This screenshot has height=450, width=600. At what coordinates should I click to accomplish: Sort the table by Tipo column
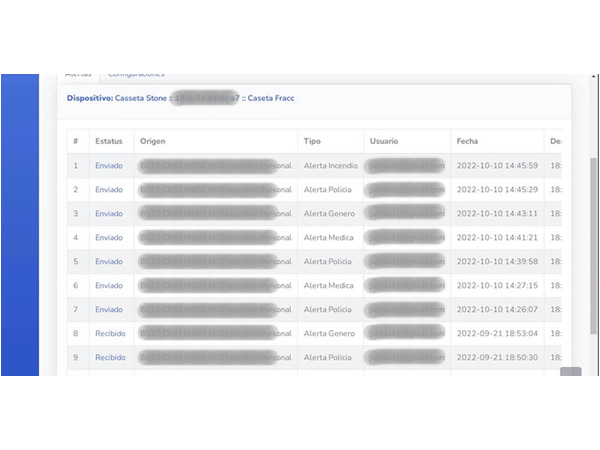click(313, 141)
